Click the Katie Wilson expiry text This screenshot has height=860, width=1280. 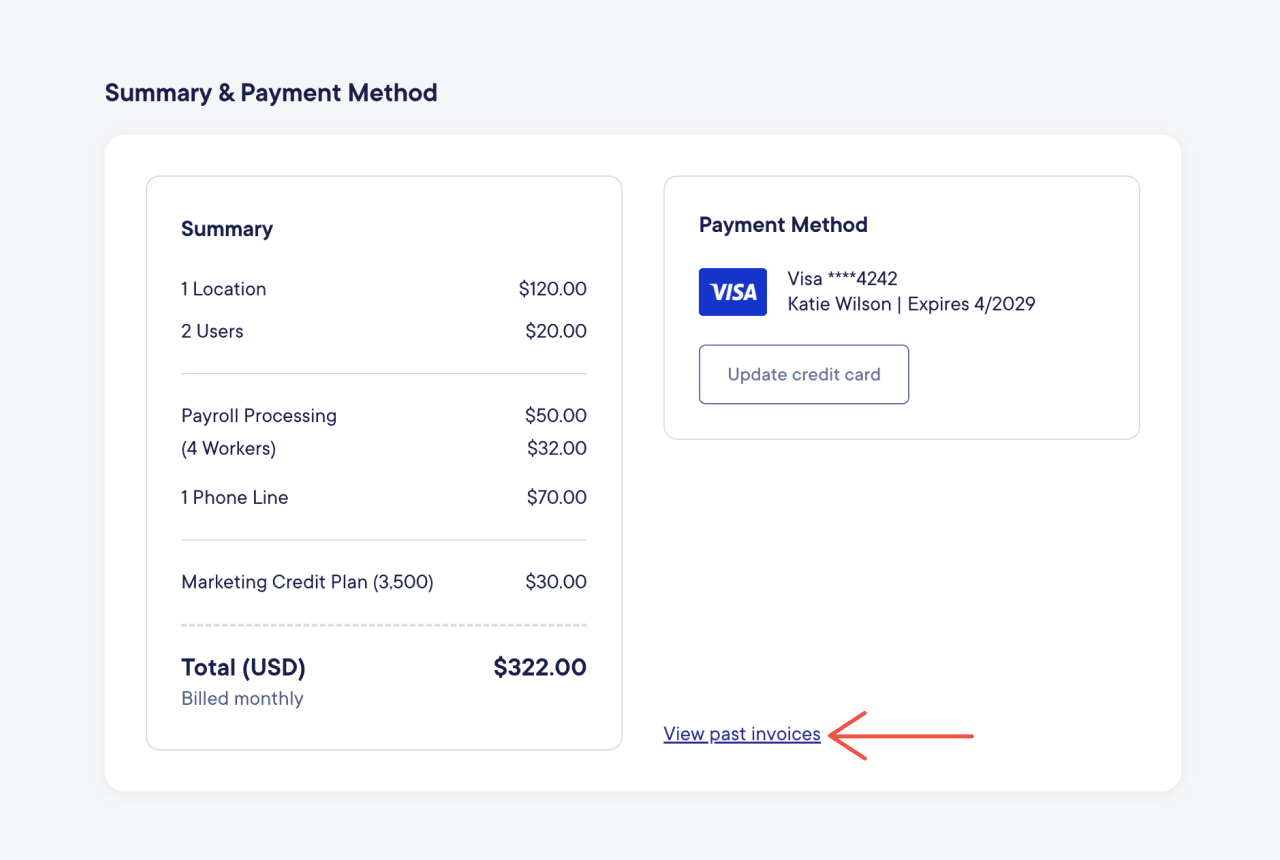pyautogui.click(x=912, y=304)
